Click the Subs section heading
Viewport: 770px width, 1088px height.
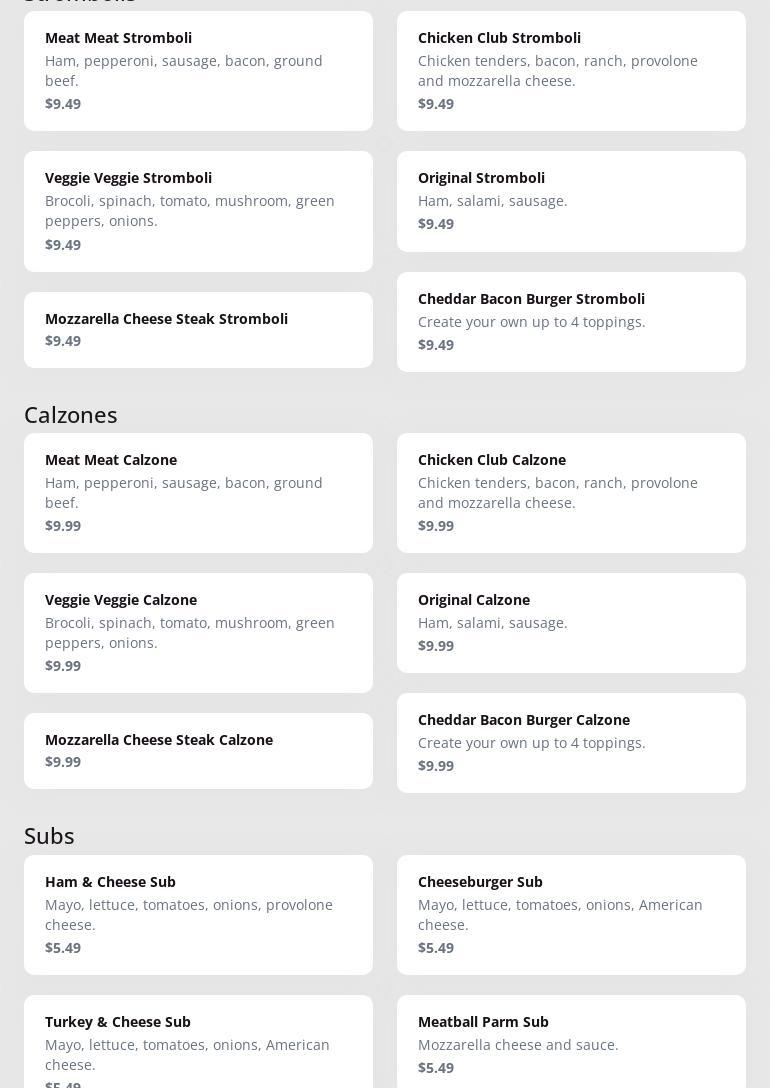(49, 836)
